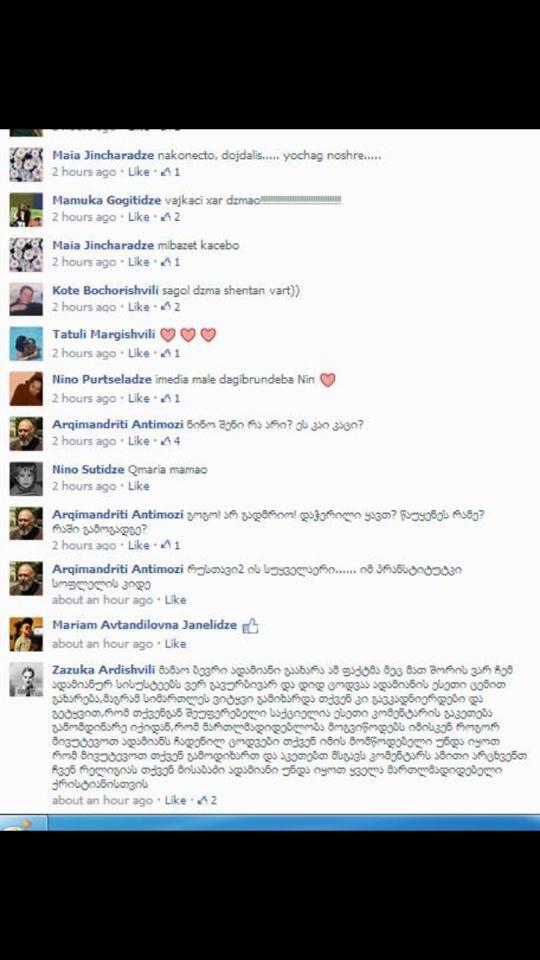Click the '2 hours ago' timestamp under Nino Sutidze

pyautogui.click(x=84, y=486)
